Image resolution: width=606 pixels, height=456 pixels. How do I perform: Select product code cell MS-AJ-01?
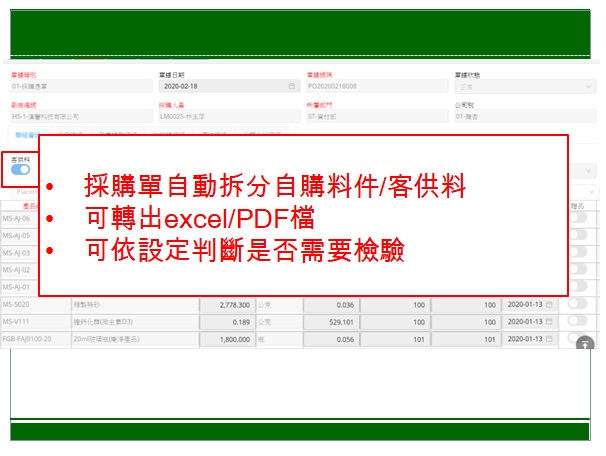[x=20, y=287]
